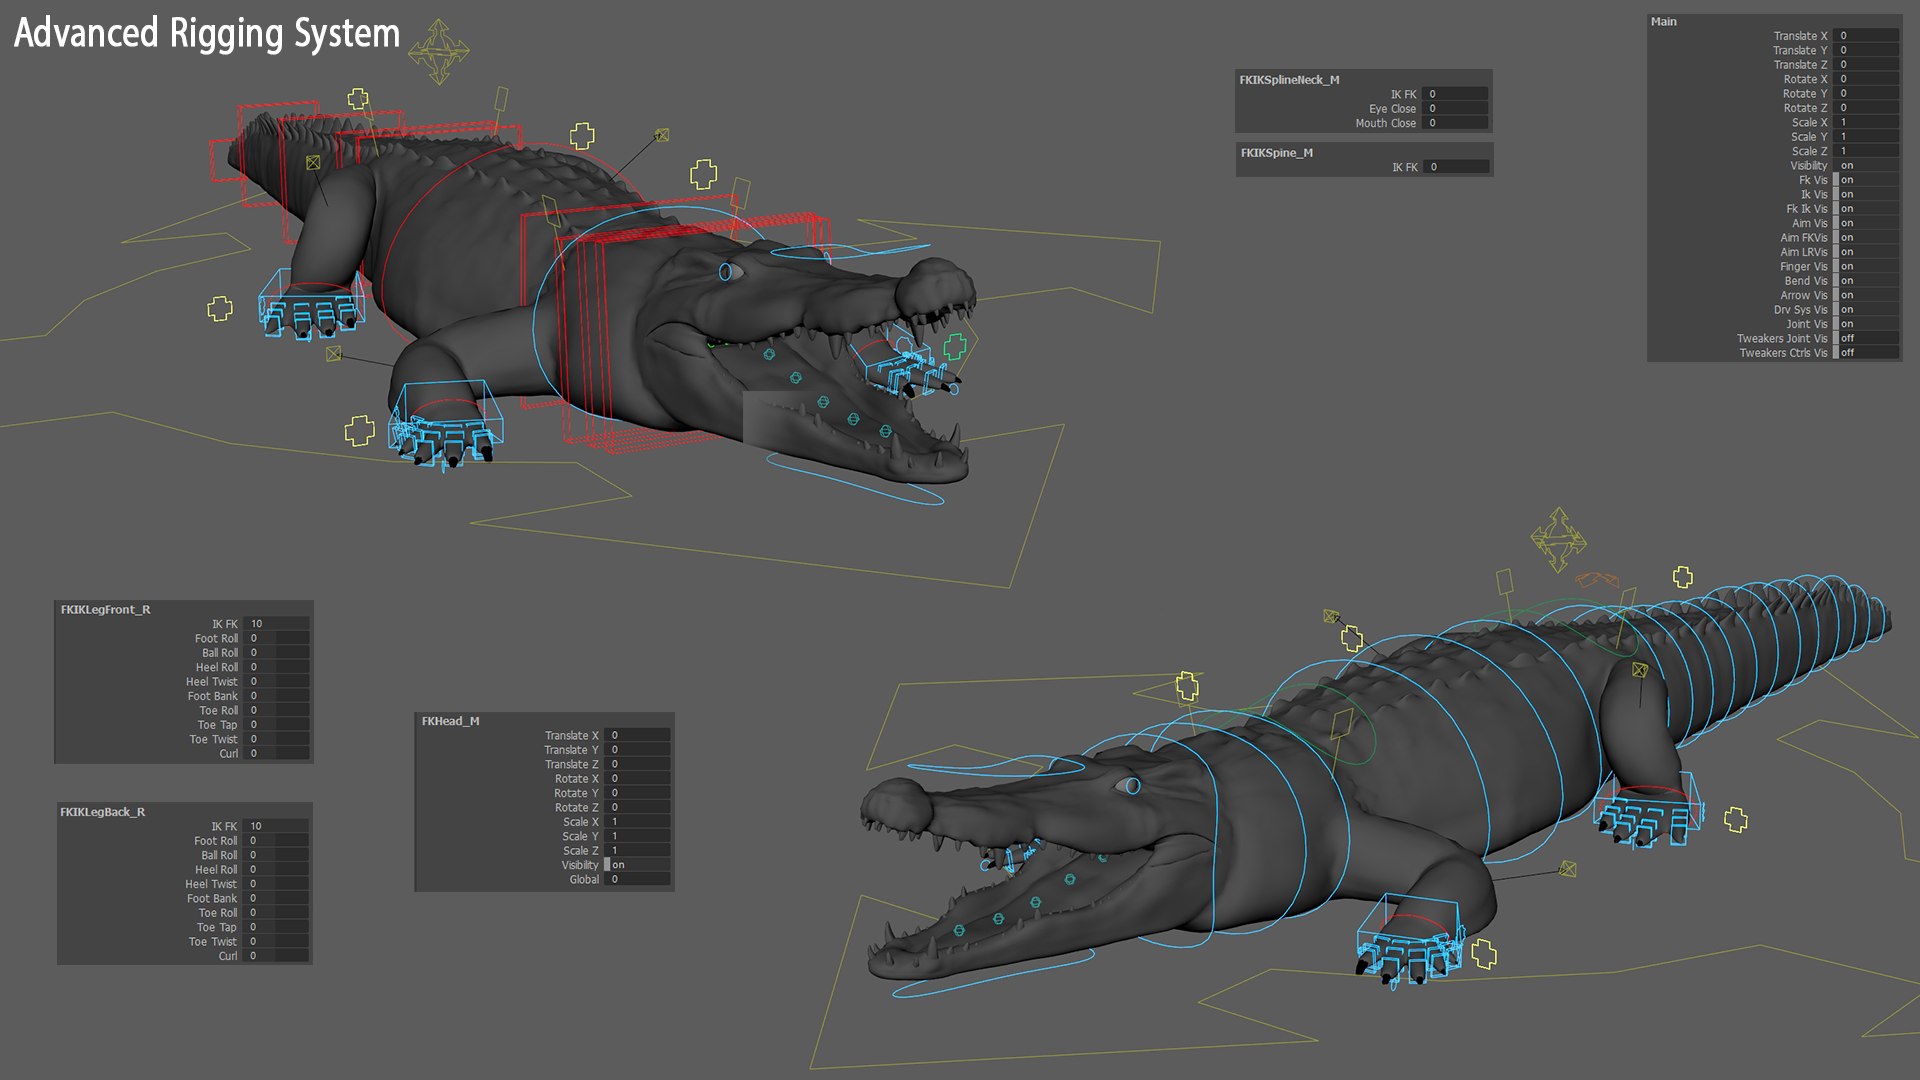Pick the green cross control at upper crocodile's jaw
The width and height of the screenshot is (1920, 1080).
pos(955,347)
